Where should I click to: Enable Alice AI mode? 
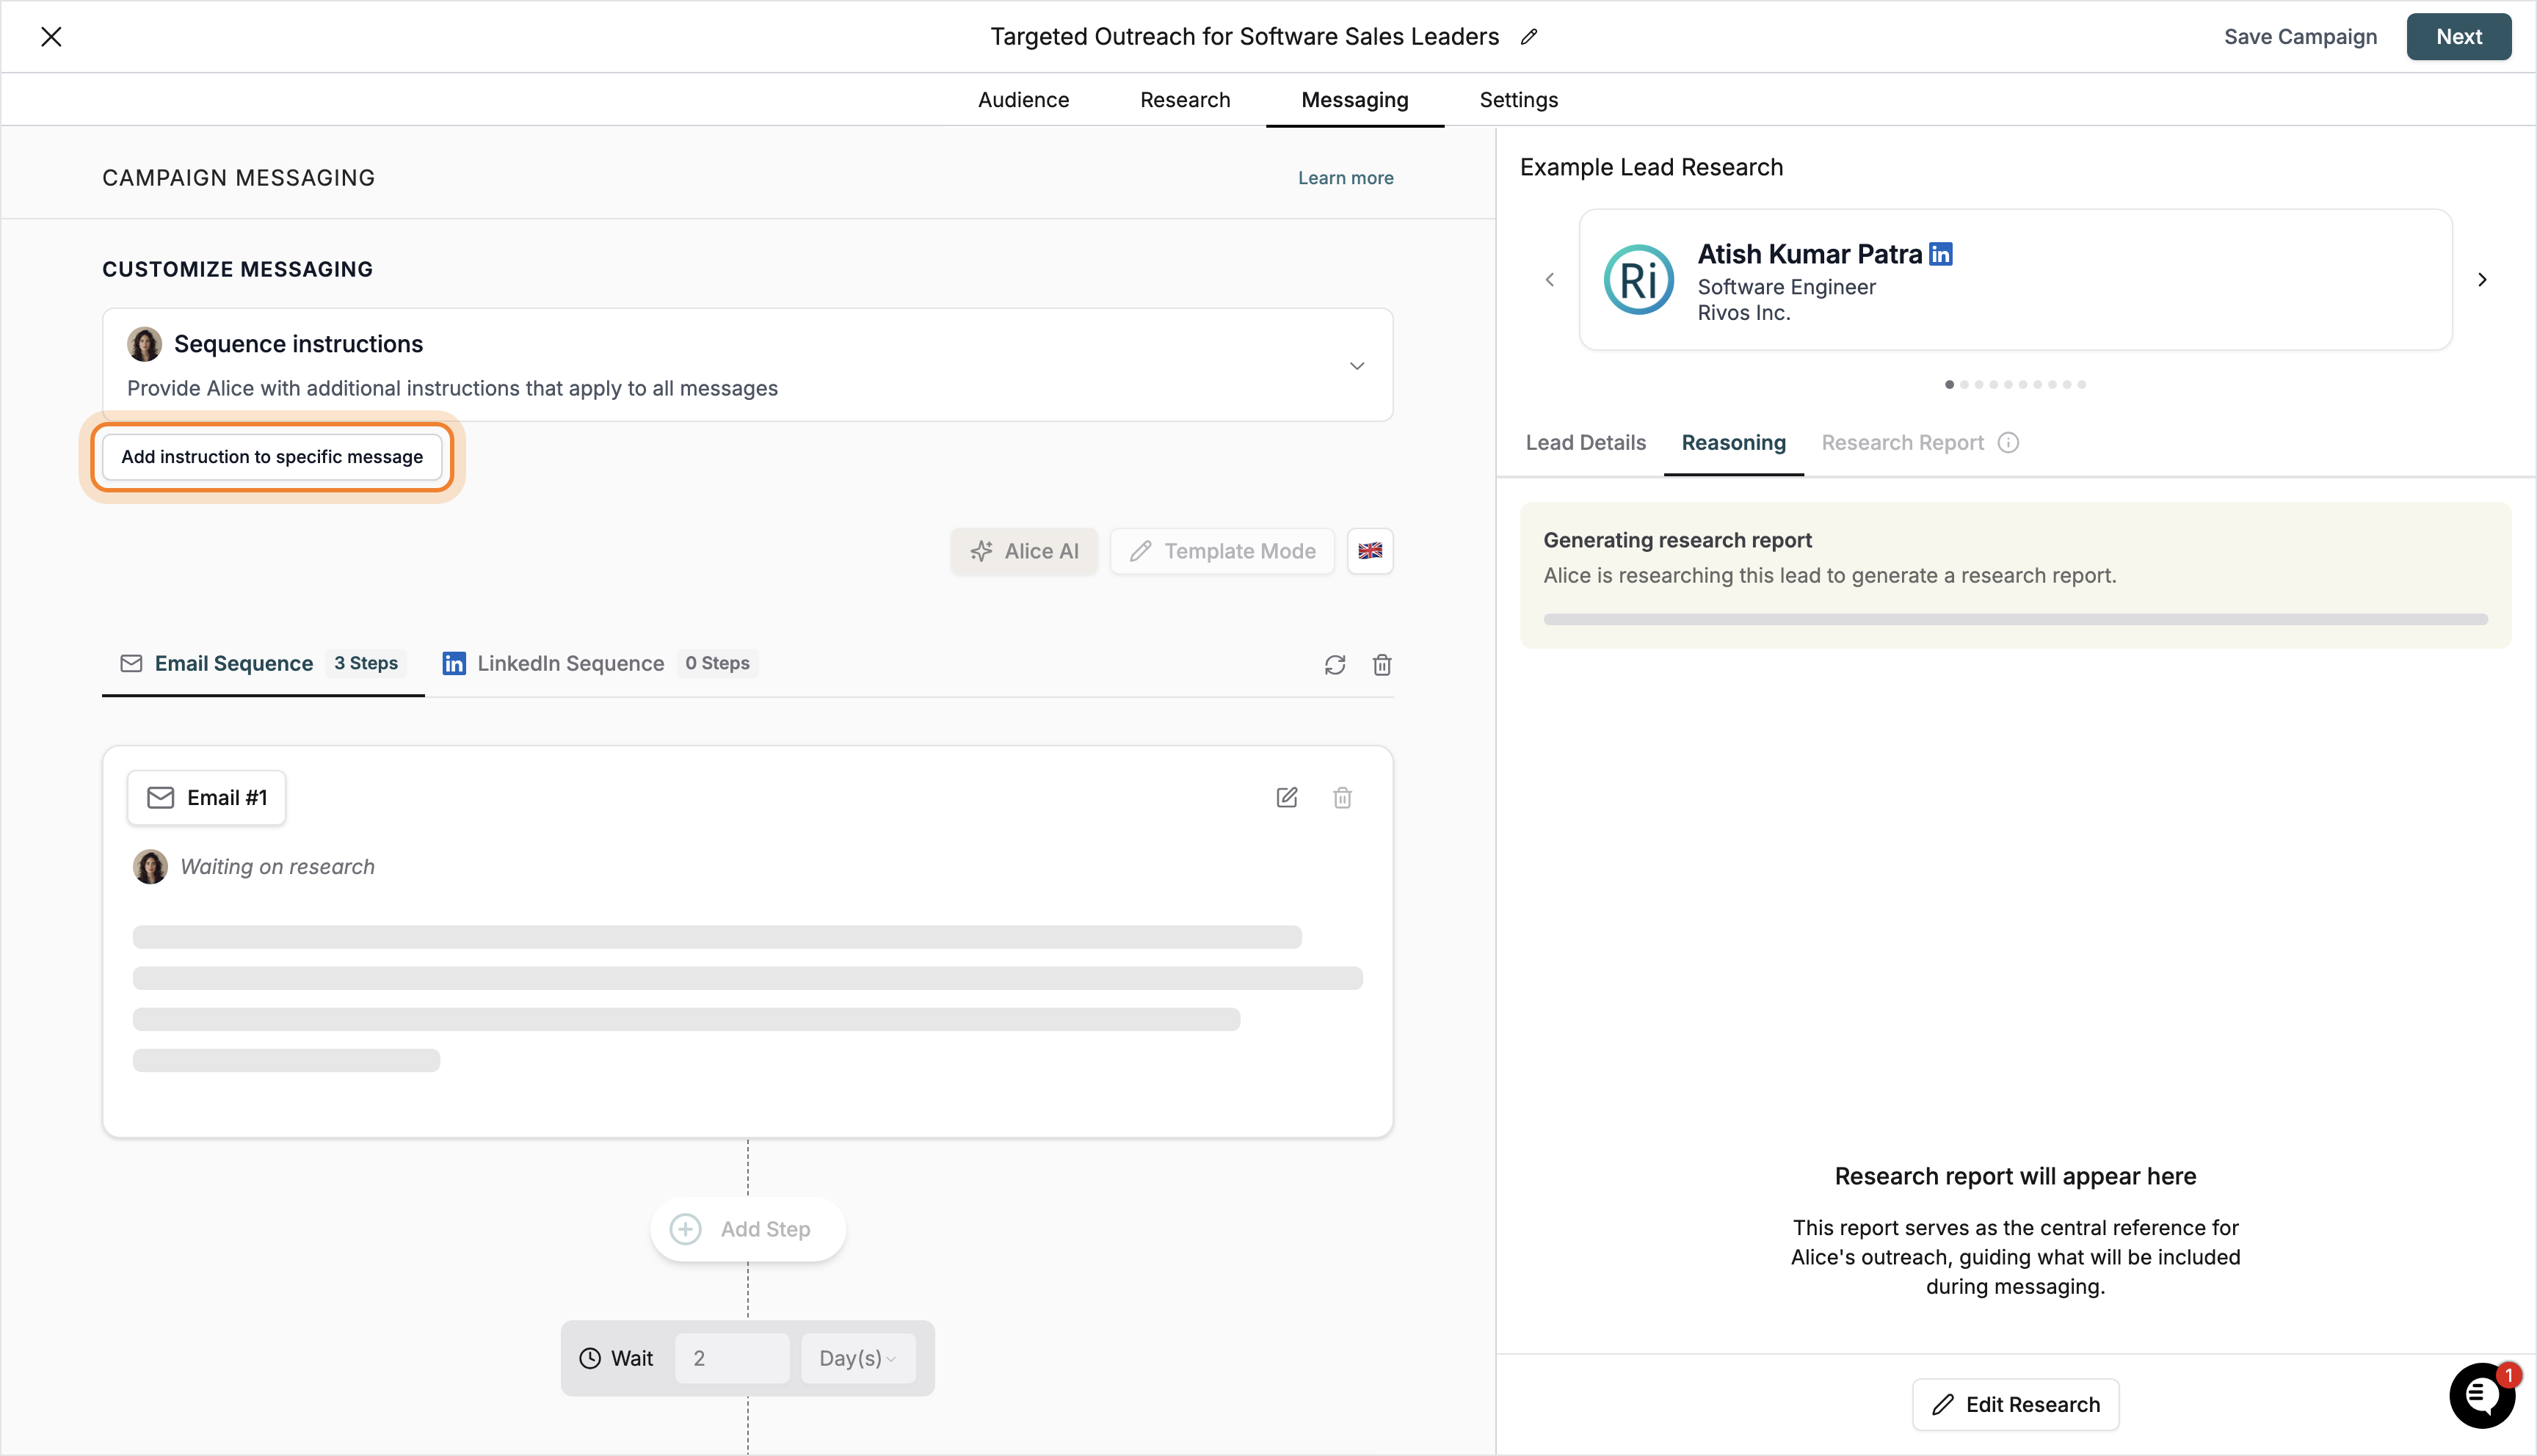[1023, 551]
